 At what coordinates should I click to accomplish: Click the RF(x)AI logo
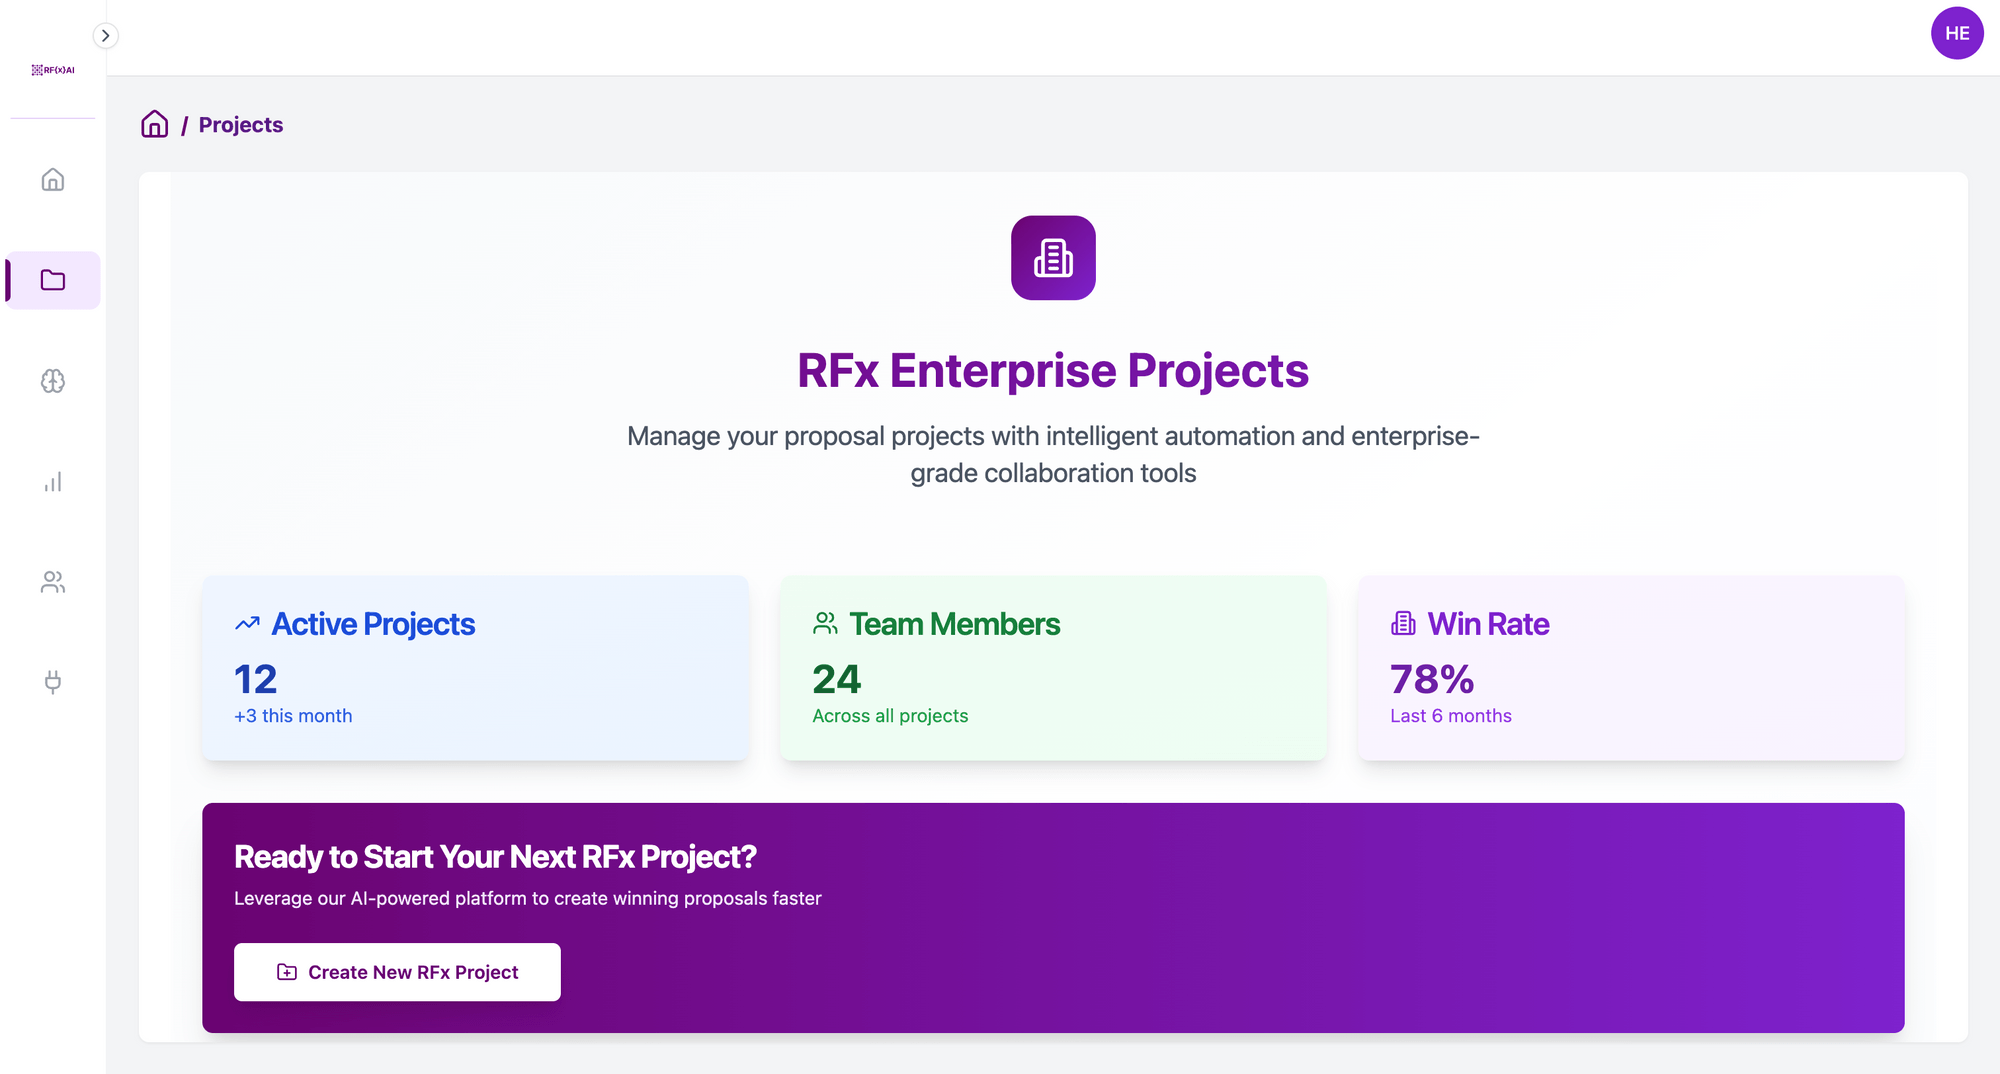coord(53,70)
